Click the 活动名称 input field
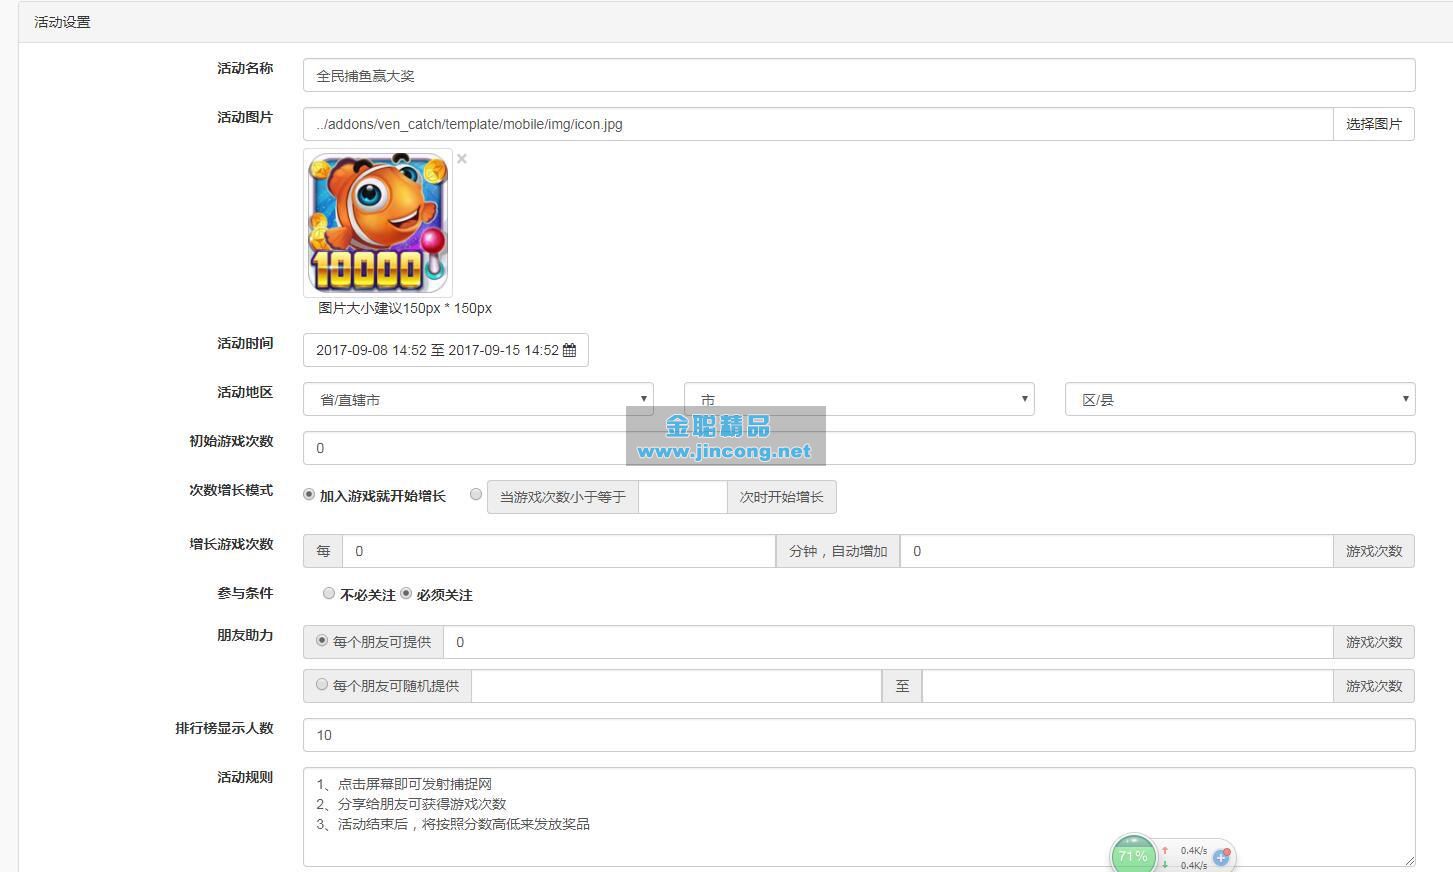The width and height of the screenshot is (1453, 872). click(859, 75)
